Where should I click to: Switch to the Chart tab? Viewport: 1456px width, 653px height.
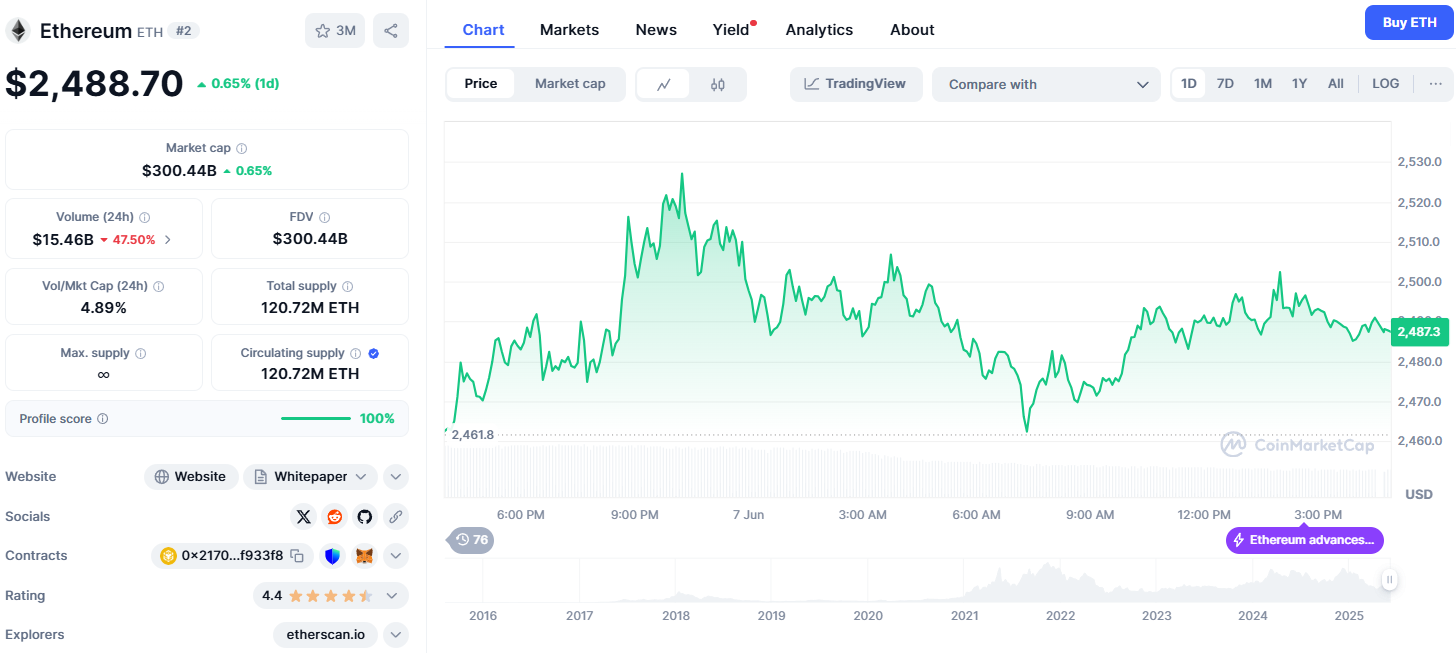pyautogui.click(x=483, y=30)
